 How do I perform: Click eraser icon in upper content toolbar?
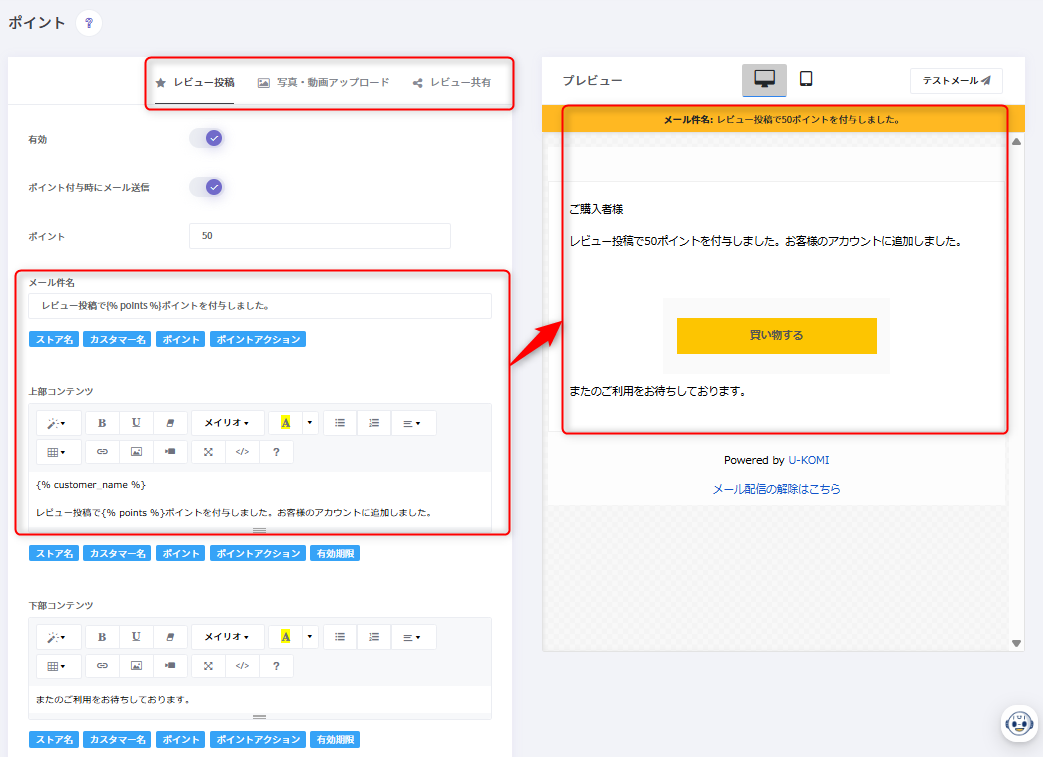pos(170,423)
